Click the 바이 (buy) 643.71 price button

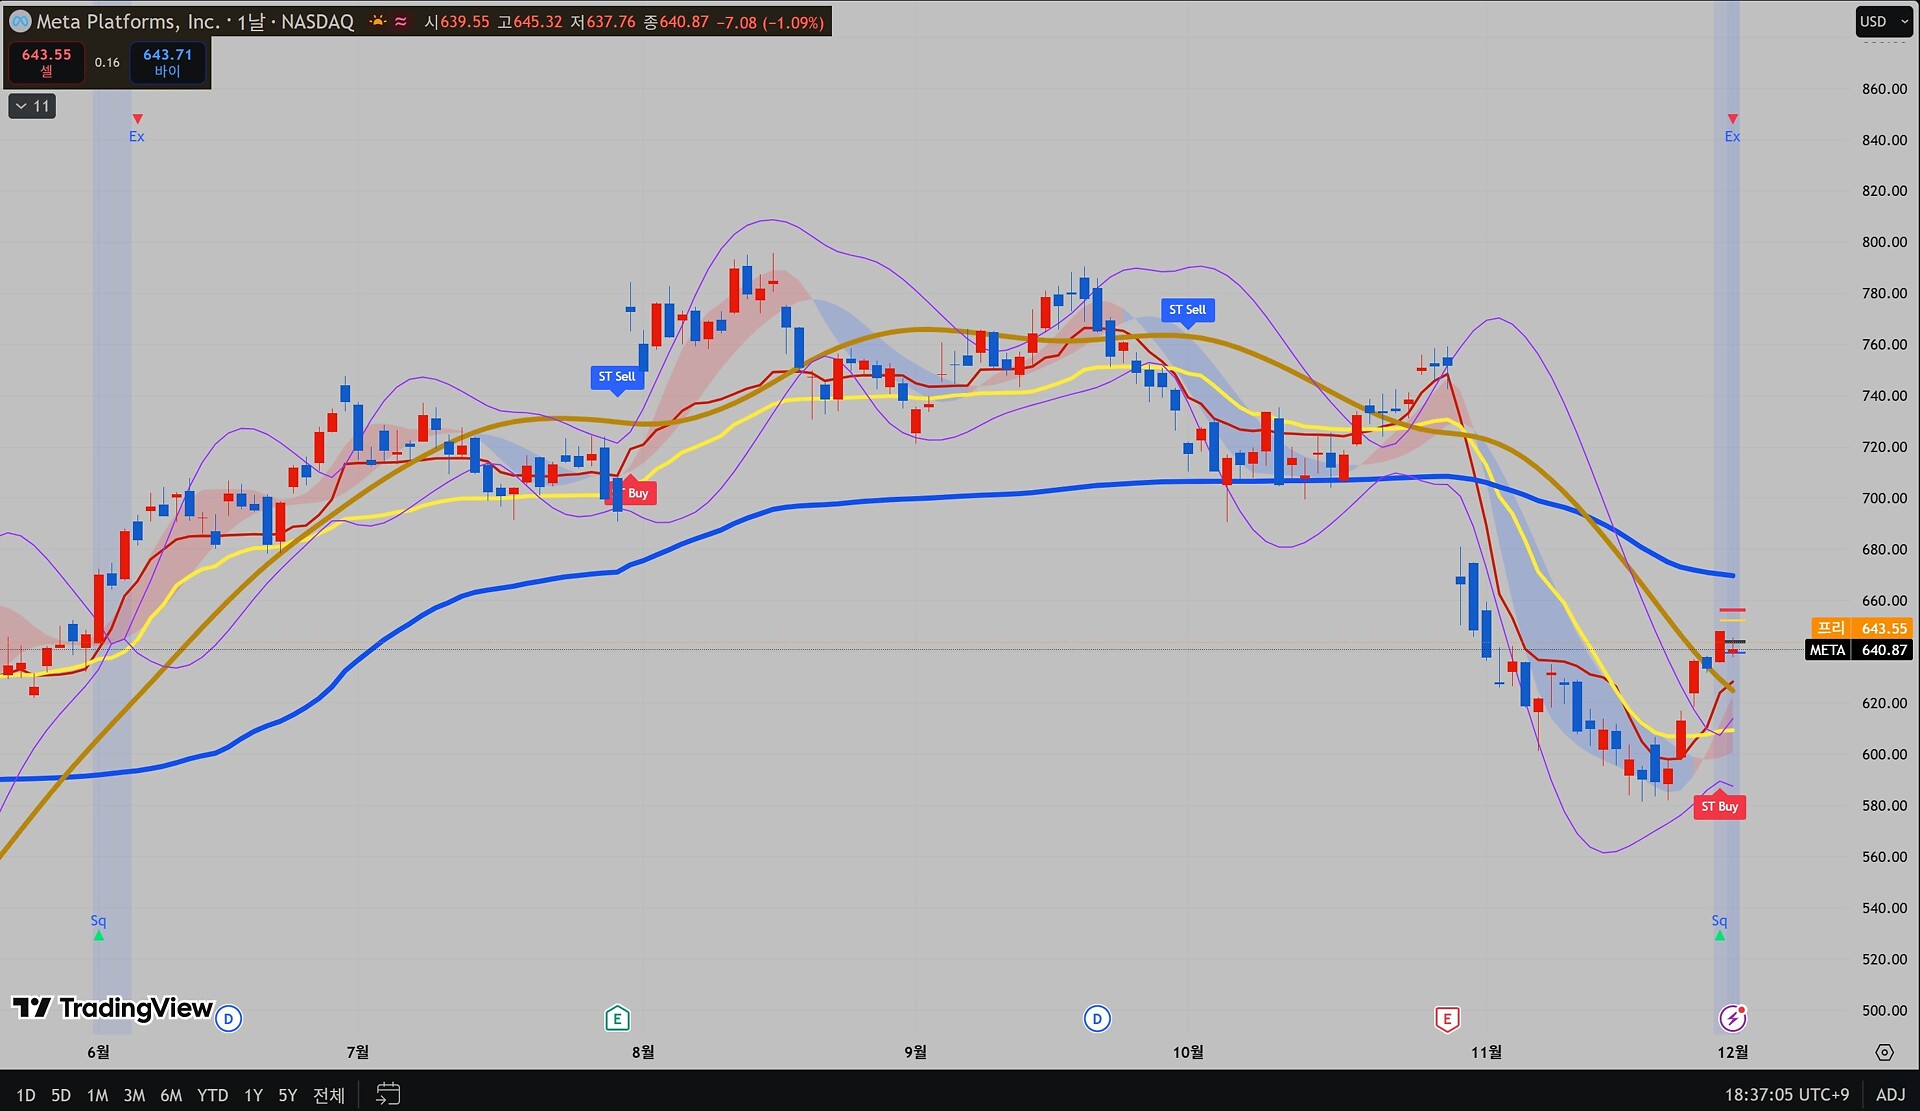coord(167,62)
